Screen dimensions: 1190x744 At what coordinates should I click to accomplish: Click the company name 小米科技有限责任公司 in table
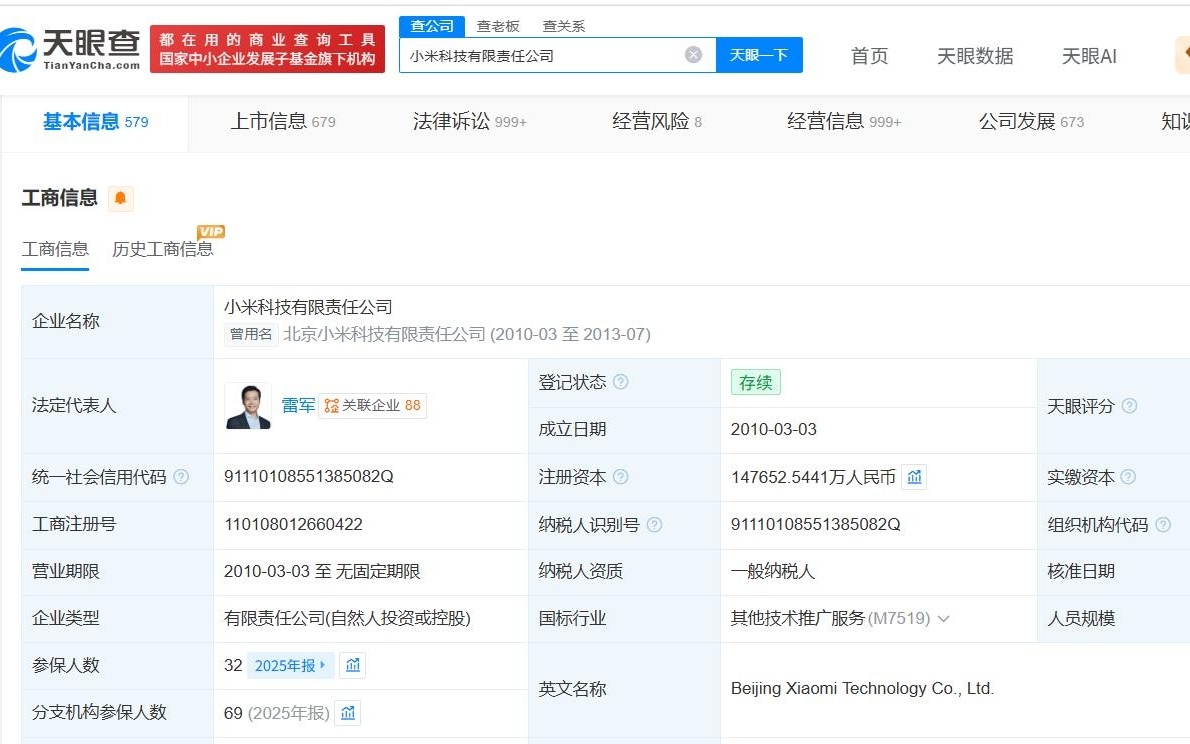tap(308, 307)
